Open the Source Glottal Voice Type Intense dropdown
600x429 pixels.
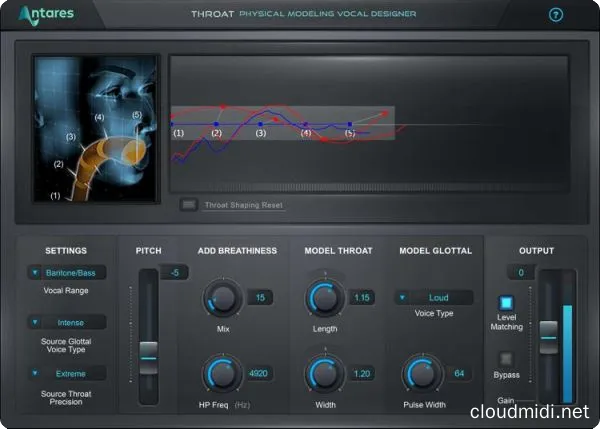tap(67, 323)
